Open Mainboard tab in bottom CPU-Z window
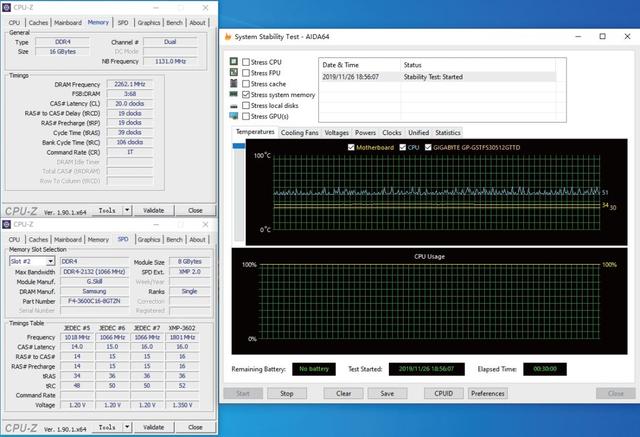The height and width of the screenshot is (437, 640). coord(68,240)
